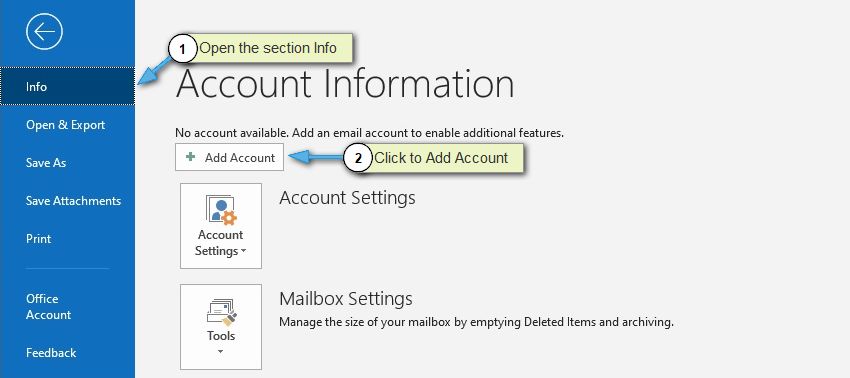Image resolution: width=850 pixels, height=378 pixels.
Task: Click the Tools mailbox cleanup icon
Action: 221,312
